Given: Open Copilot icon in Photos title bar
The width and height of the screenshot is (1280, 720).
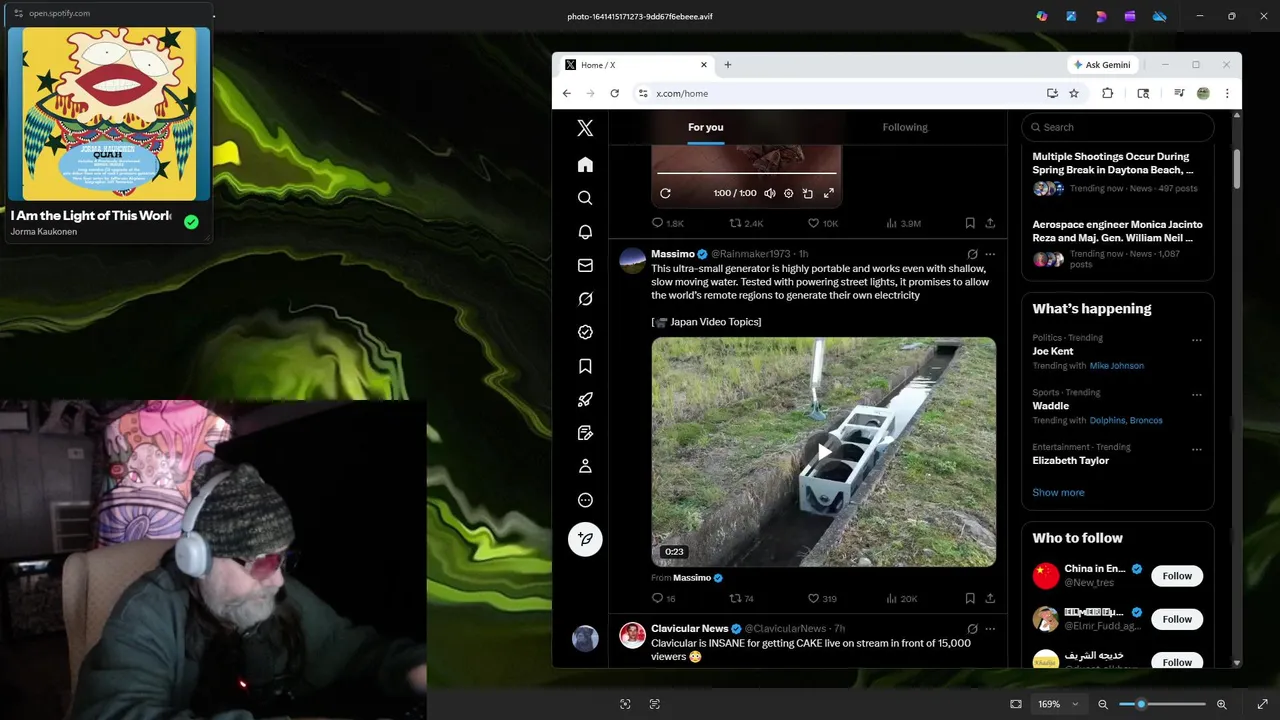Looking at the screenshot, I should [x=1042, y=16].
